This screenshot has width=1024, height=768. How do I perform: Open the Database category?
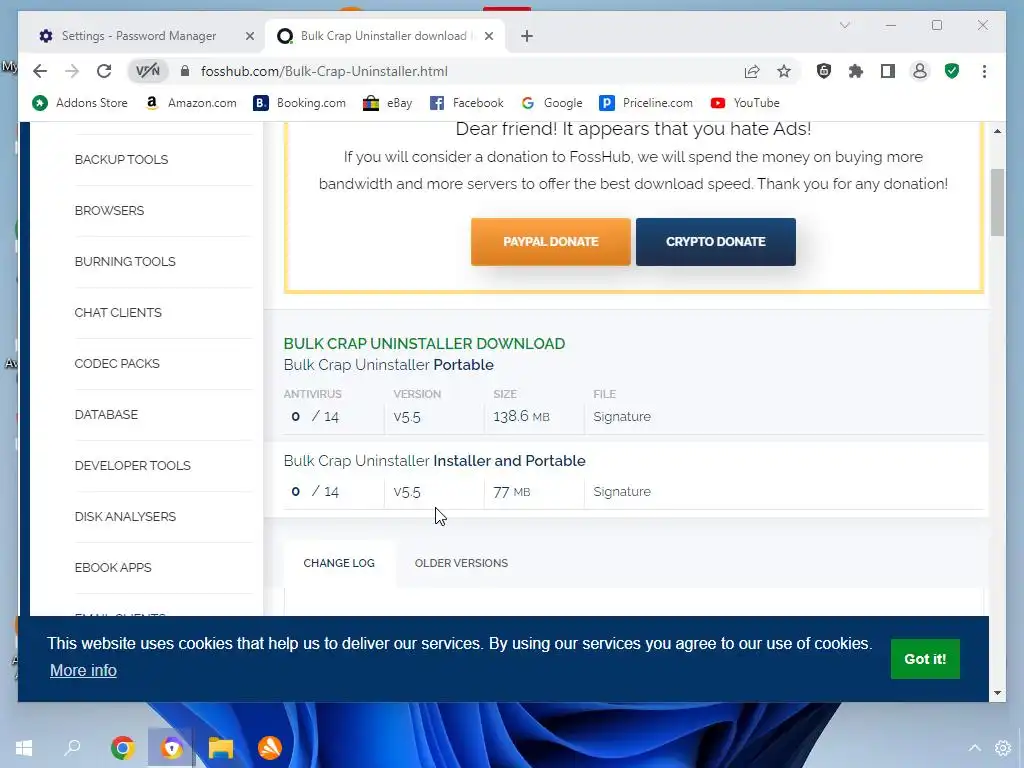106,414
